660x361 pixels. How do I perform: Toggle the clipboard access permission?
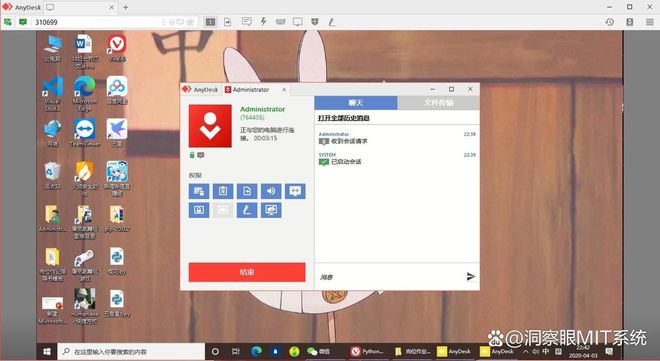[x=223, y=191]
